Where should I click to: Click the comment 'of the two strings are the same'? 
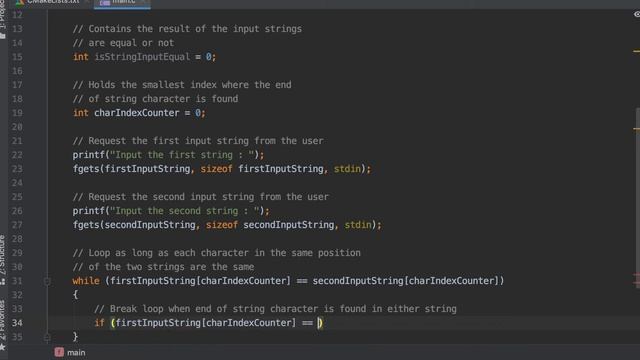click(163, 267)
